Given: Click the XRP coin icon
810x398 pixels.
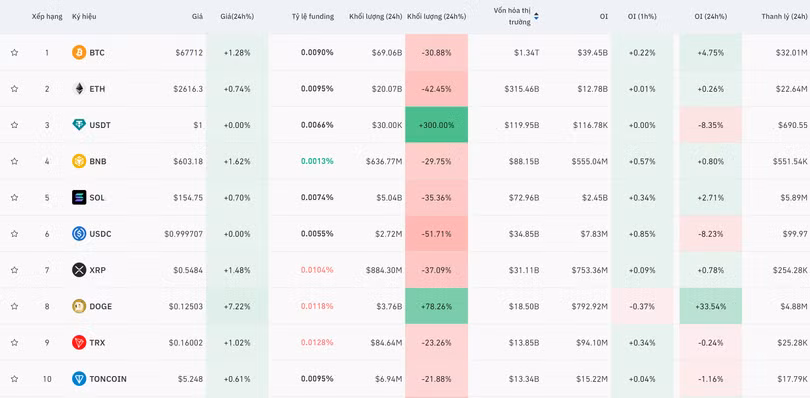Looking at the screenshot, I should (x=79, y=270).
